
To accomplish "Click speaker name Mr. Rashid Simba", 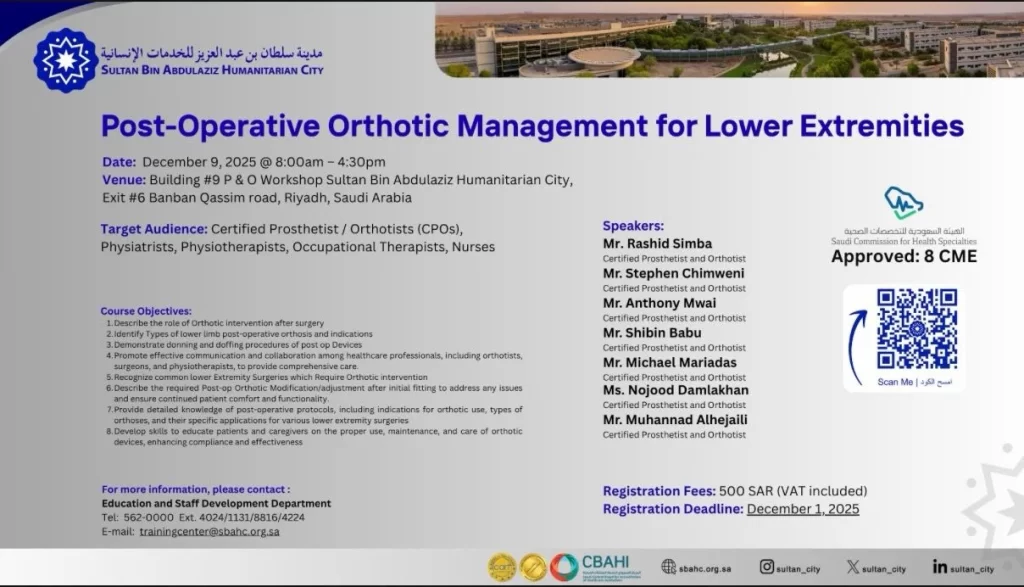I will click(x=657, y=244).
